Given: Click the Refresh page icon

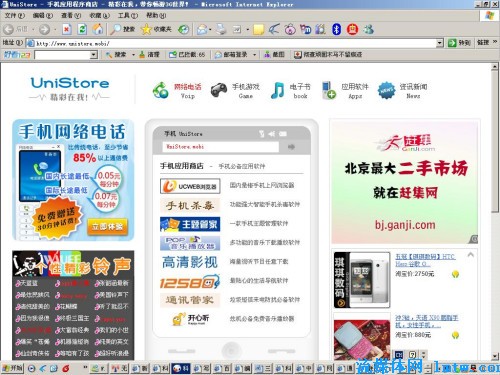Looking at the screenshot, I should (82, 30).
